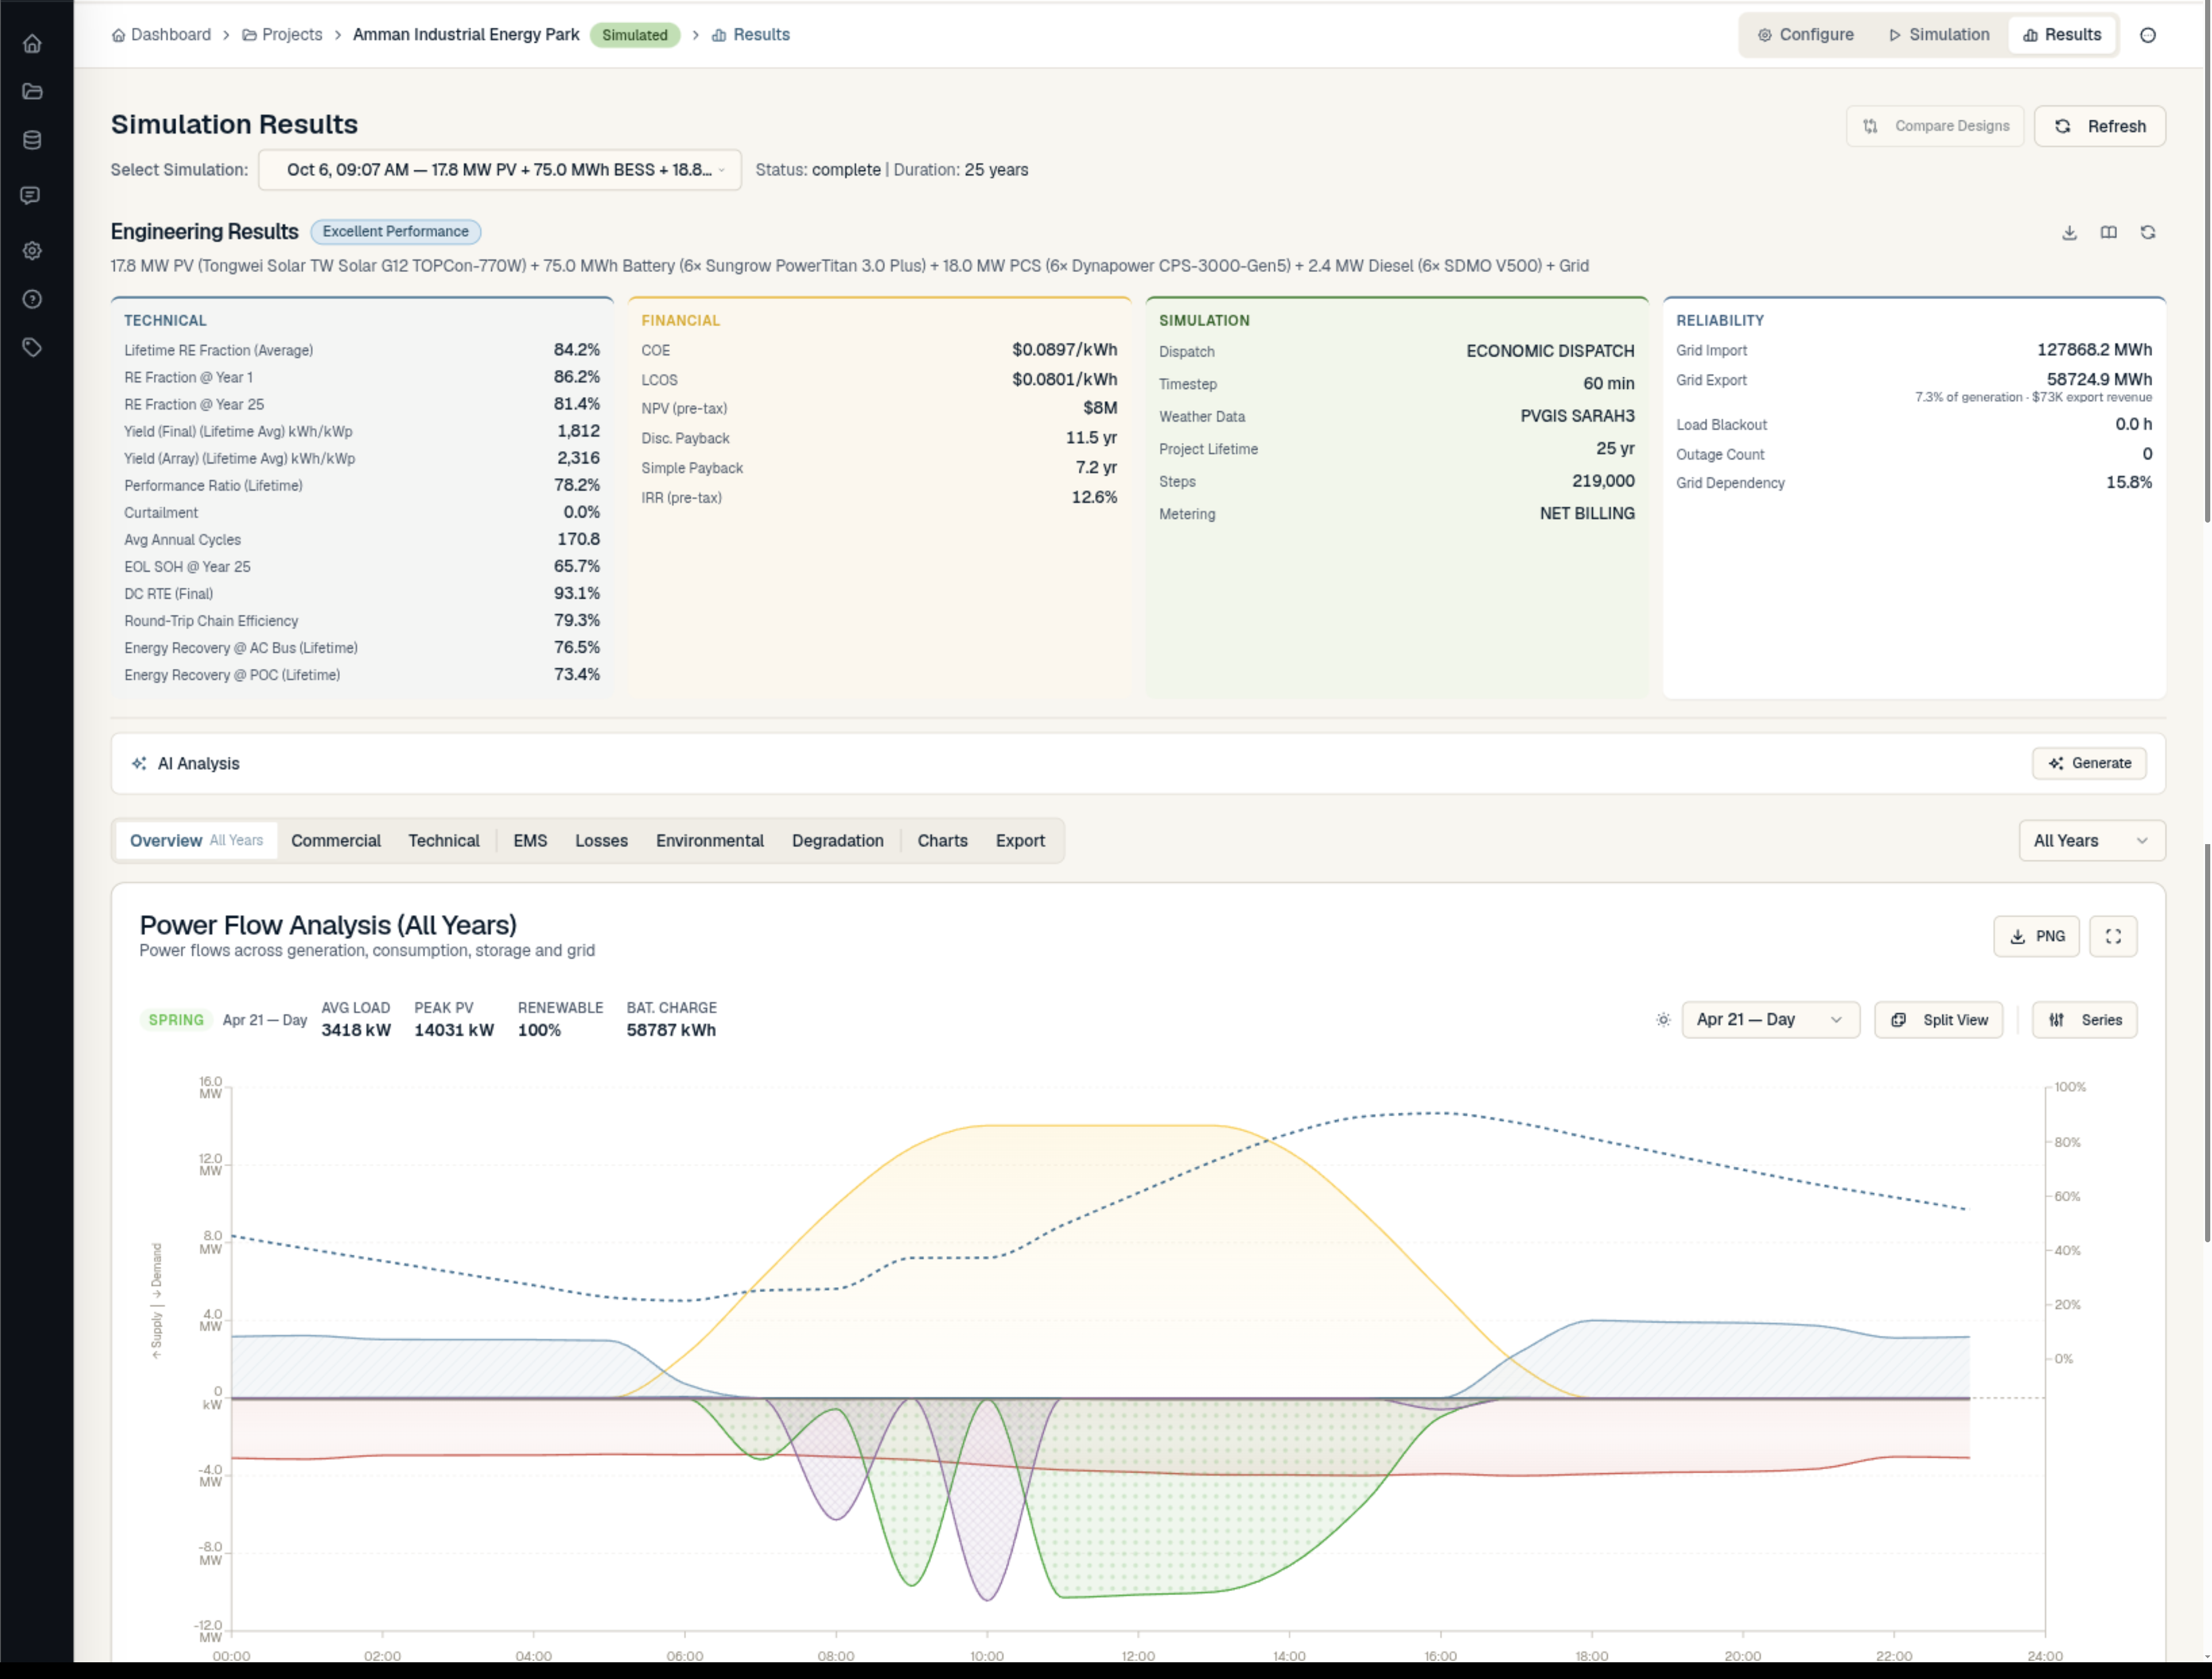Open the Projects breadcrumb link

282,35
